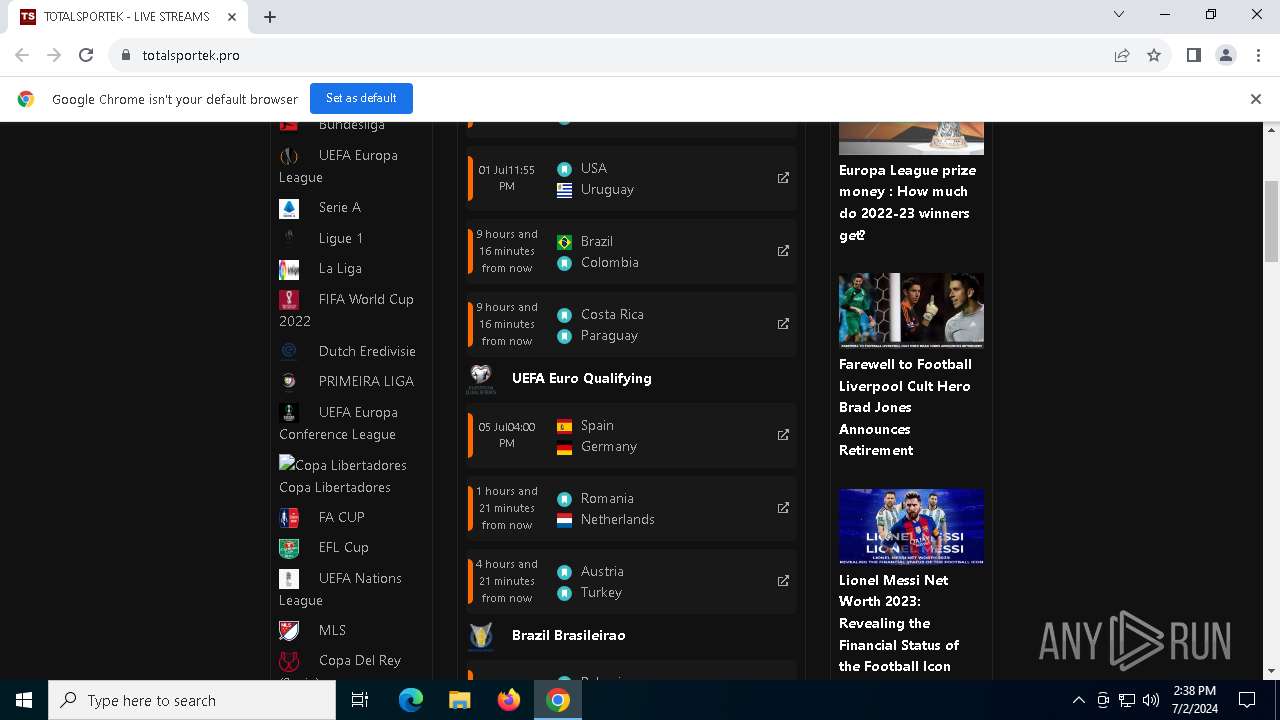The height and width of the screenshot is (720, 1280).
Task: Click the 2:38 PM taskbar clock
Action: pyautogui.click(x=1193, y=700)
